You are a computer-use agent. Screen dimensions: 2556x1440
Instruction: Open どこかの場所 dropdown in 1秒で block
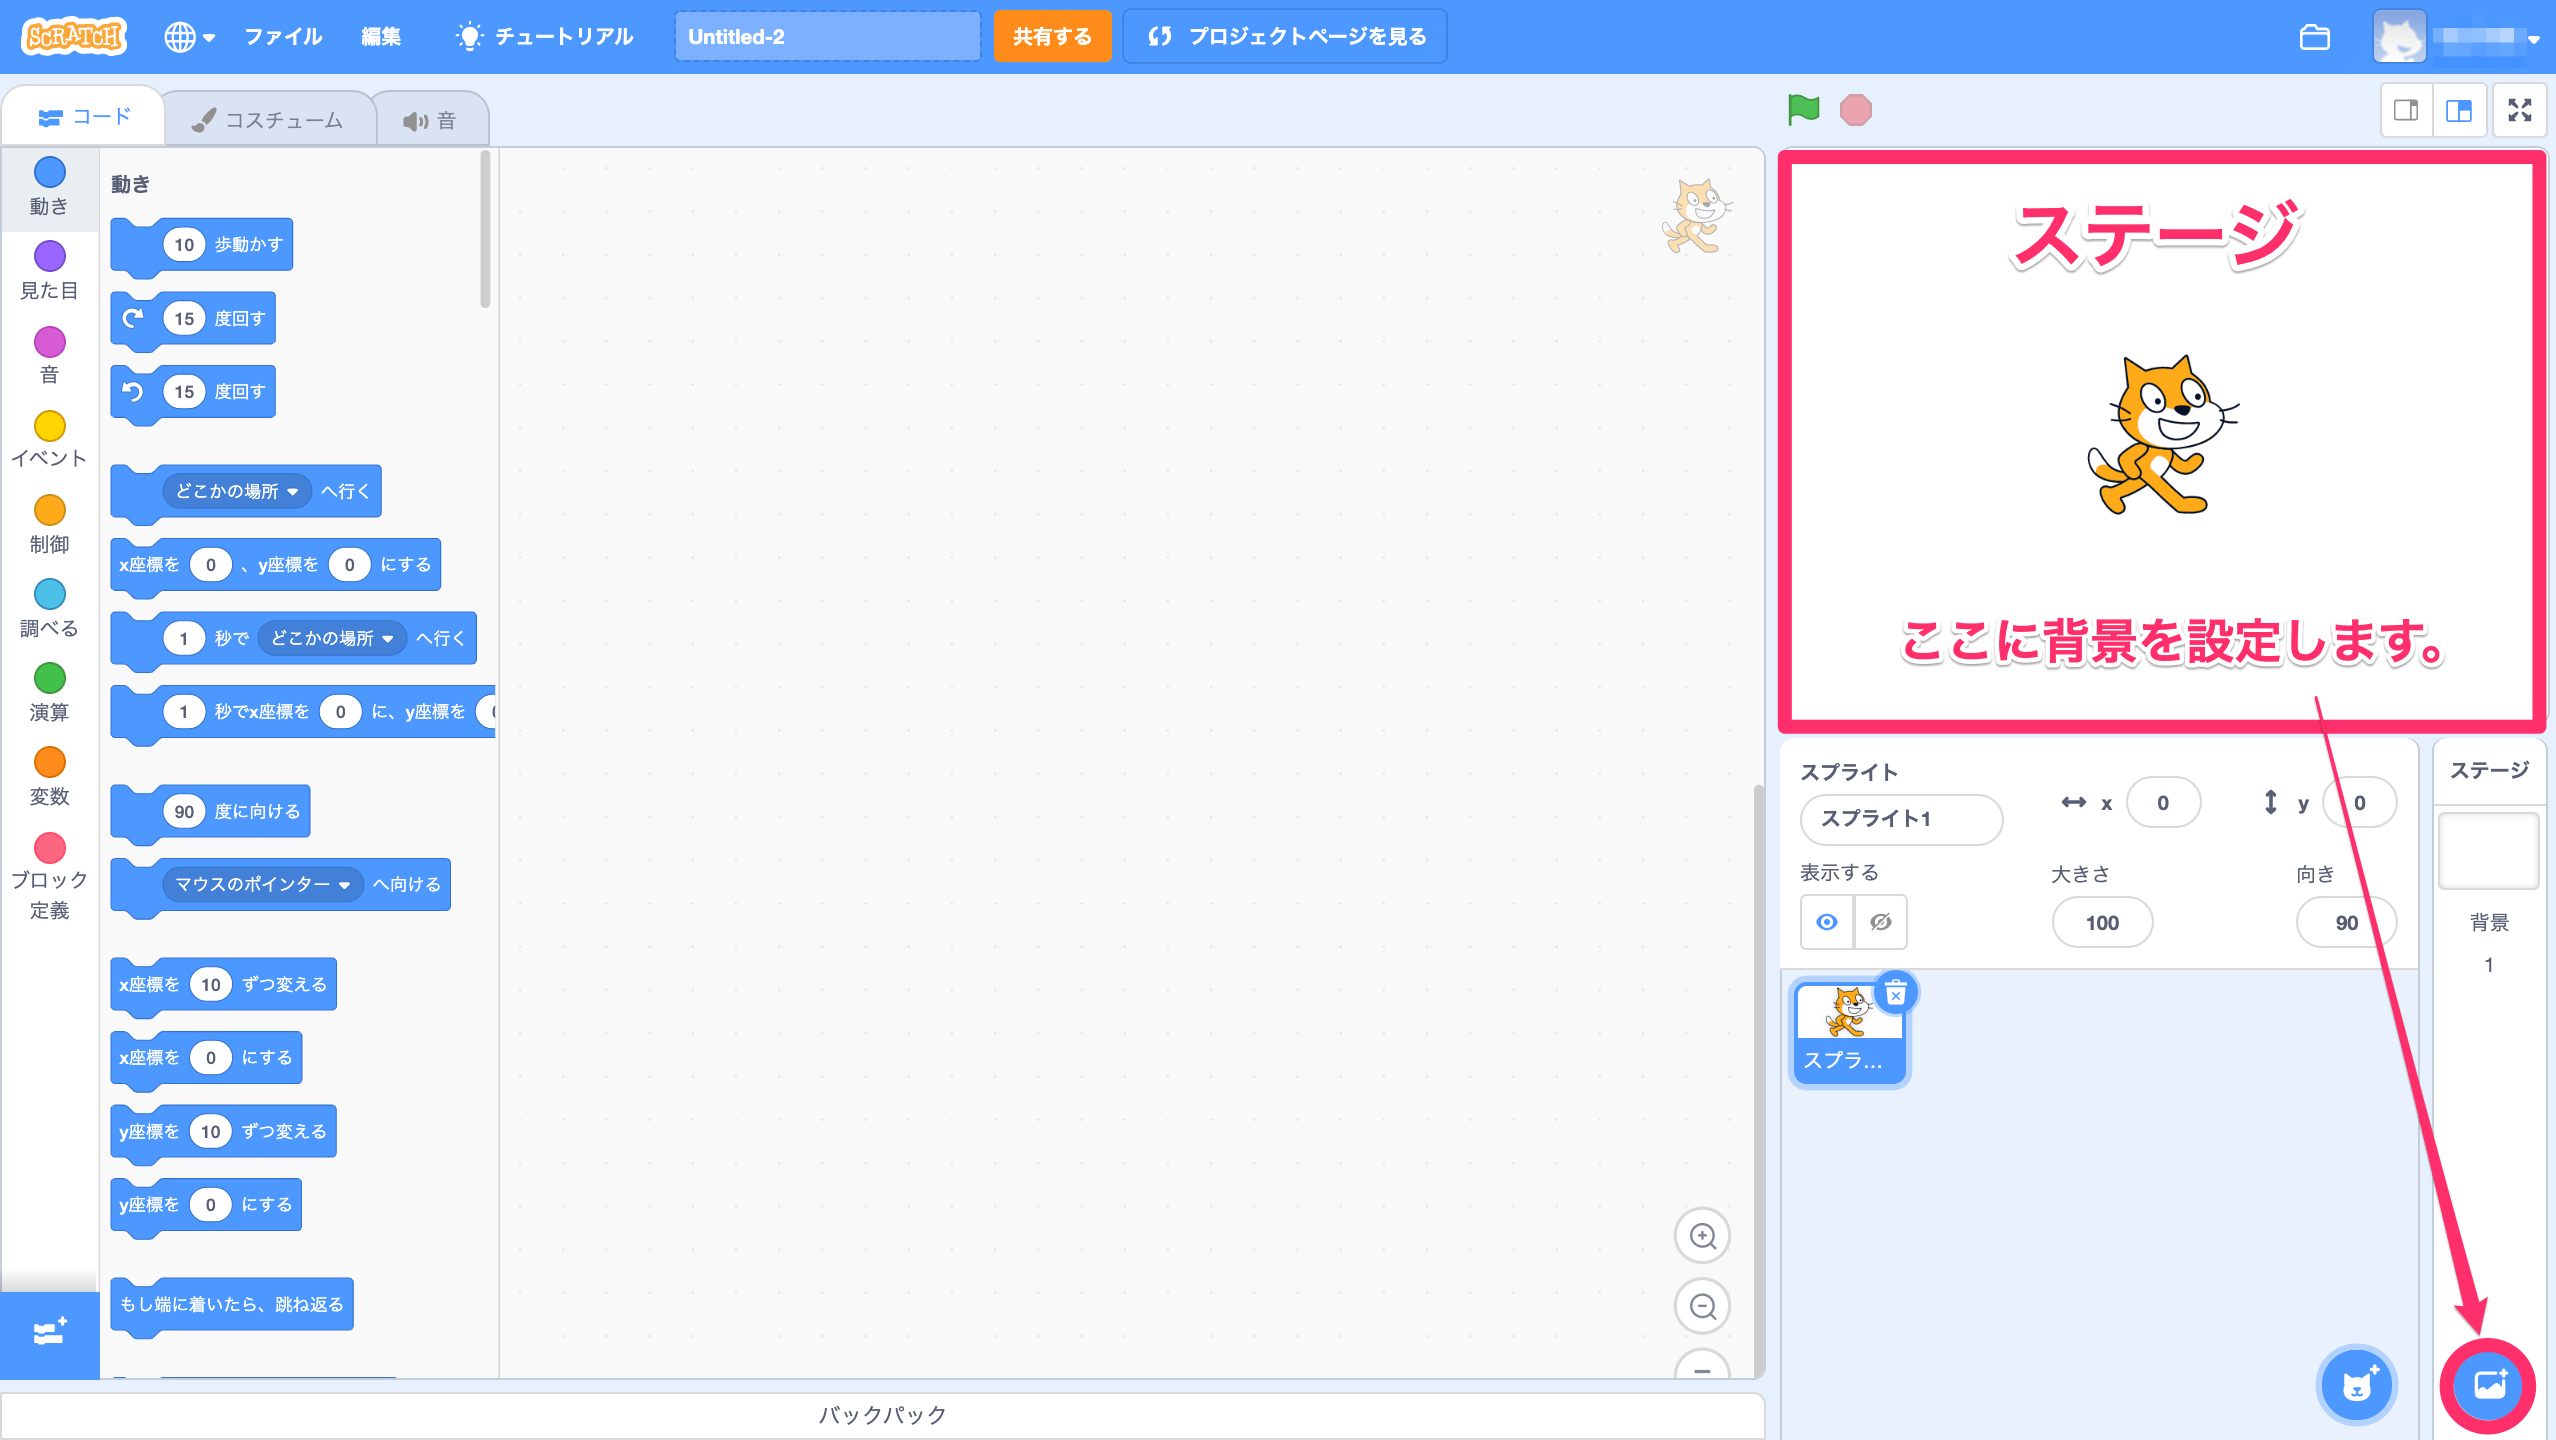coord(332,638)
